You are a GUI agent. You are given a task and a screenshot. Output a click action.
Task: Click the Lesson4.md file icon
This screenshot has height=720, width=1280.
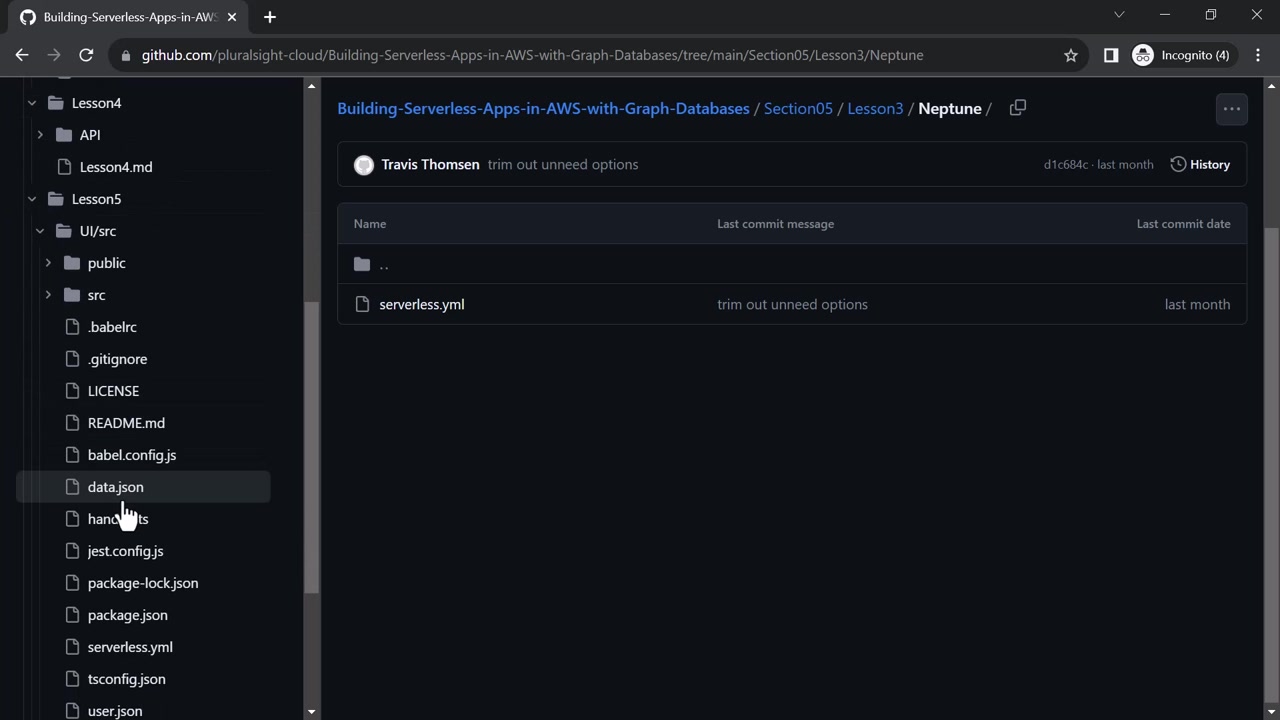pos(63,167)
